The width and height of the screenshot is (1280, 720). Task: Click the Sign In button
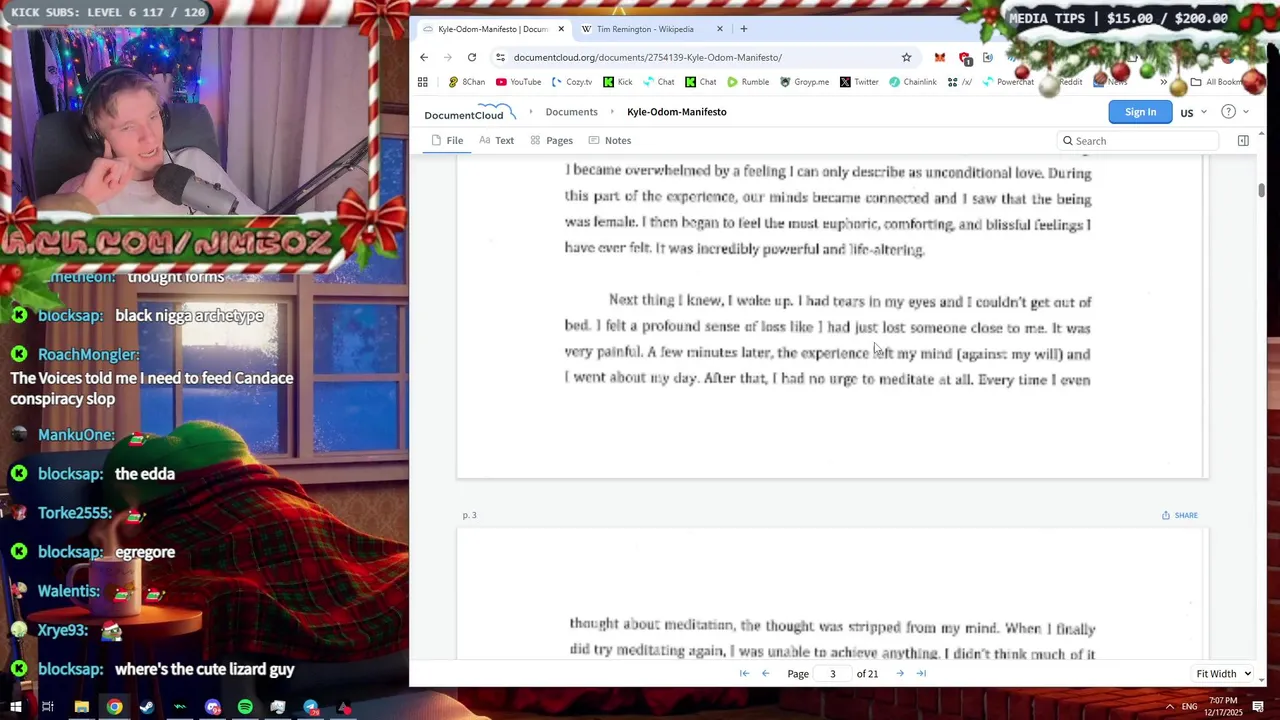(x=1140, y=112)
